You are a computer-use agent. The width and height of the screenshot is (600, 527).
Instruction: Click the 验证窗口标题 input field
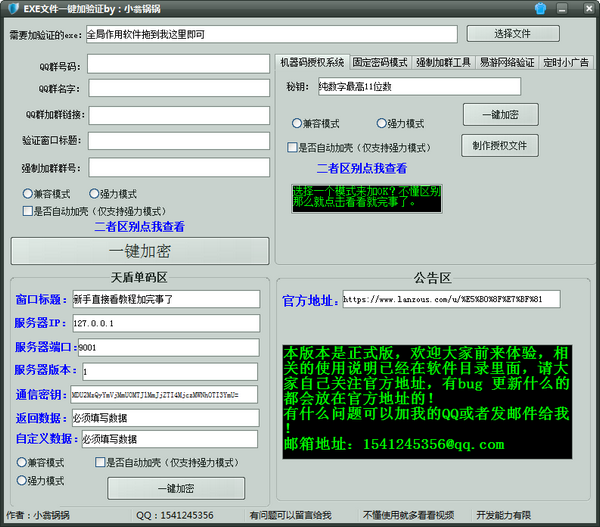coord(179,141)
